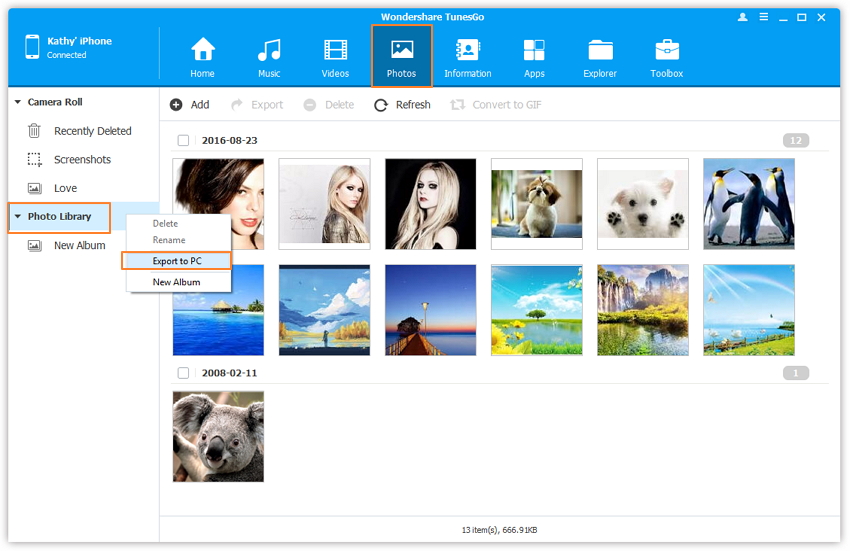Click the Add button
The width and height of the screenshot is (850, 551).
(189, 105)
